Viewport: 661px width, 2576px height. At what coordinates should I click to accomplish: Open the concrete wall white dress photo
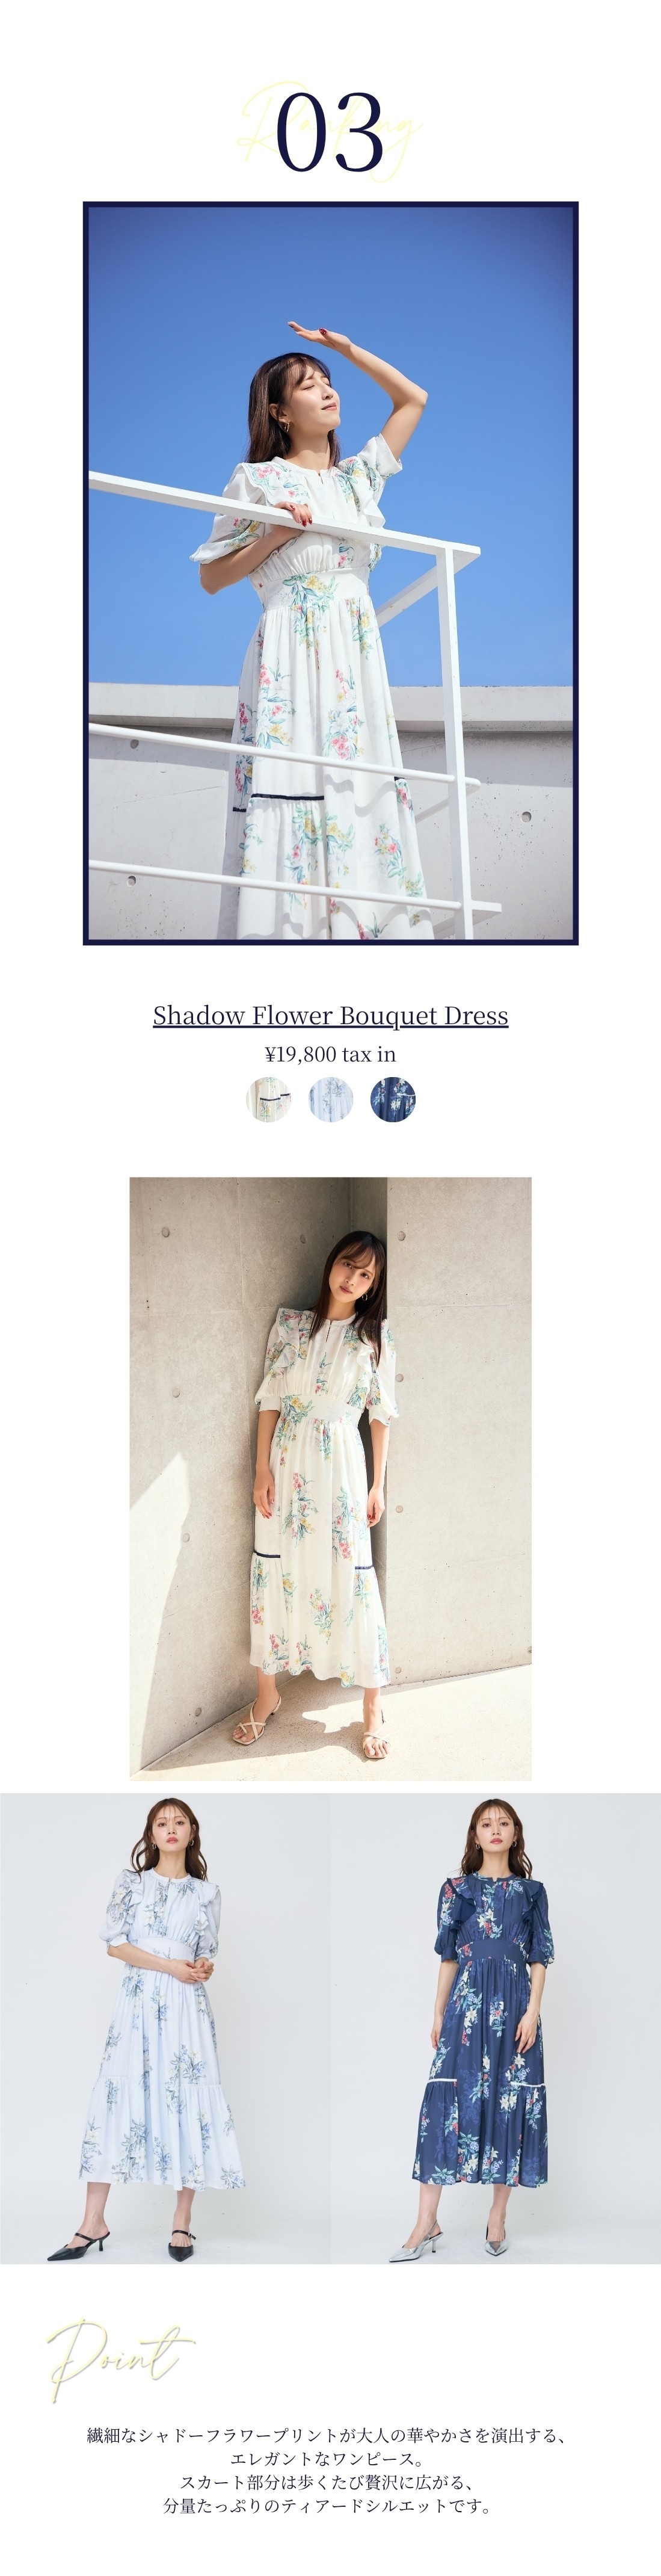tap(330, 1478)
